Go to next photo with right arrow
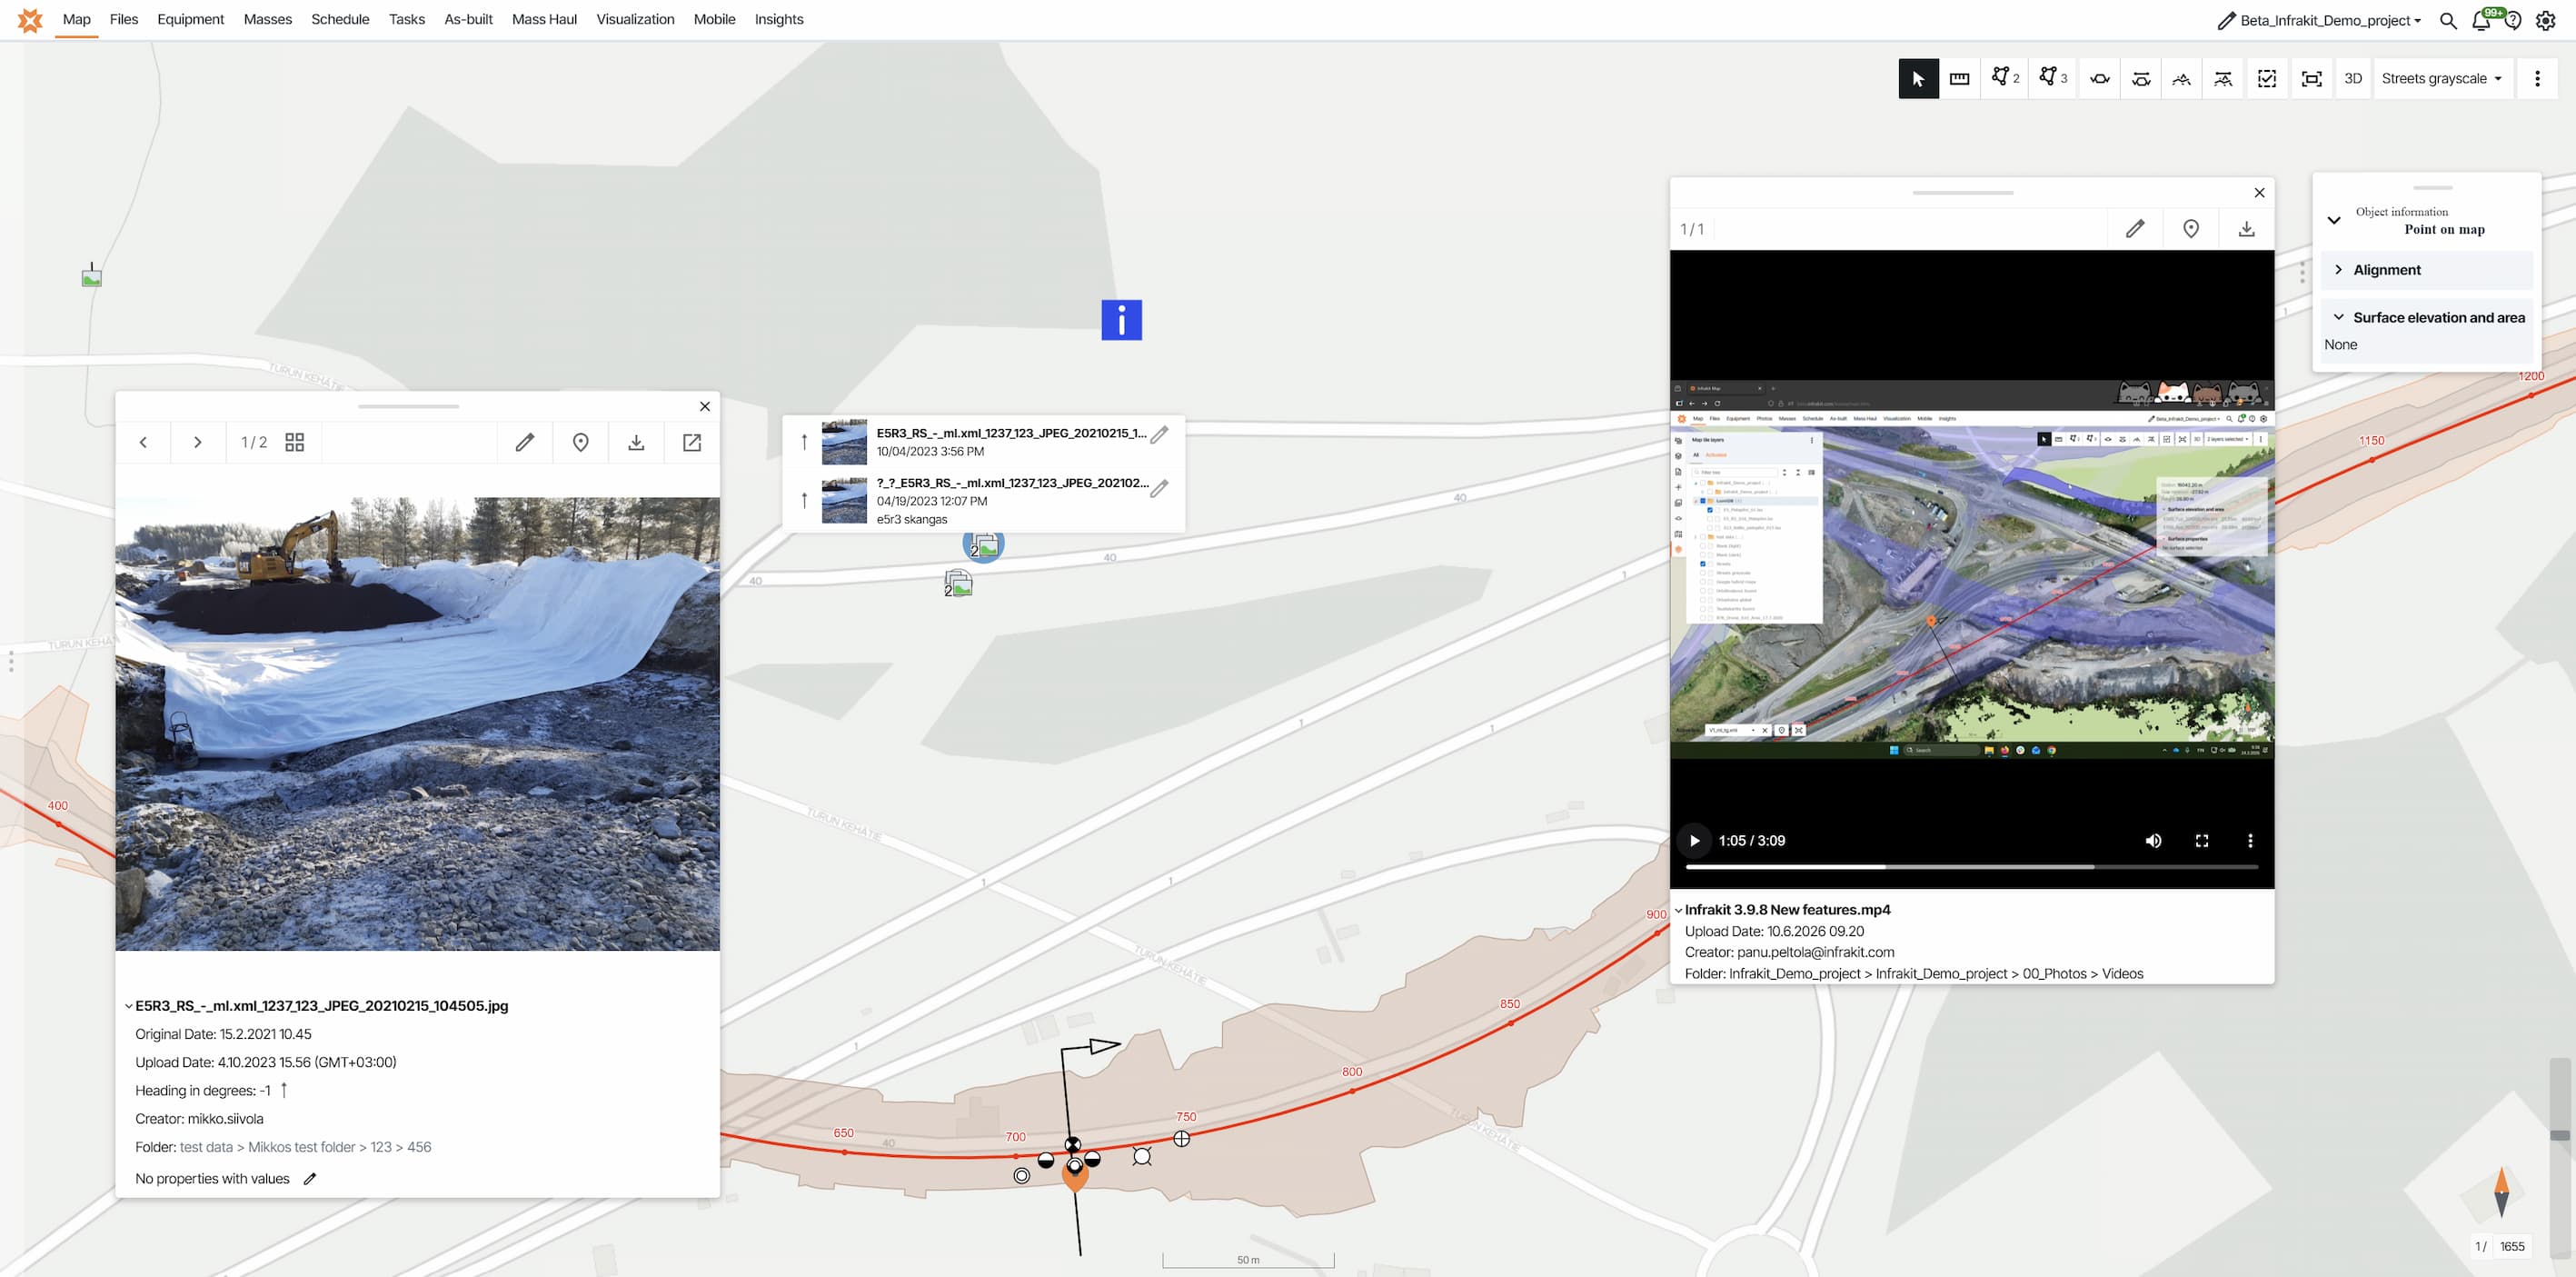Viewport: 2576px width, 1277px height. [x=197, y=442]
